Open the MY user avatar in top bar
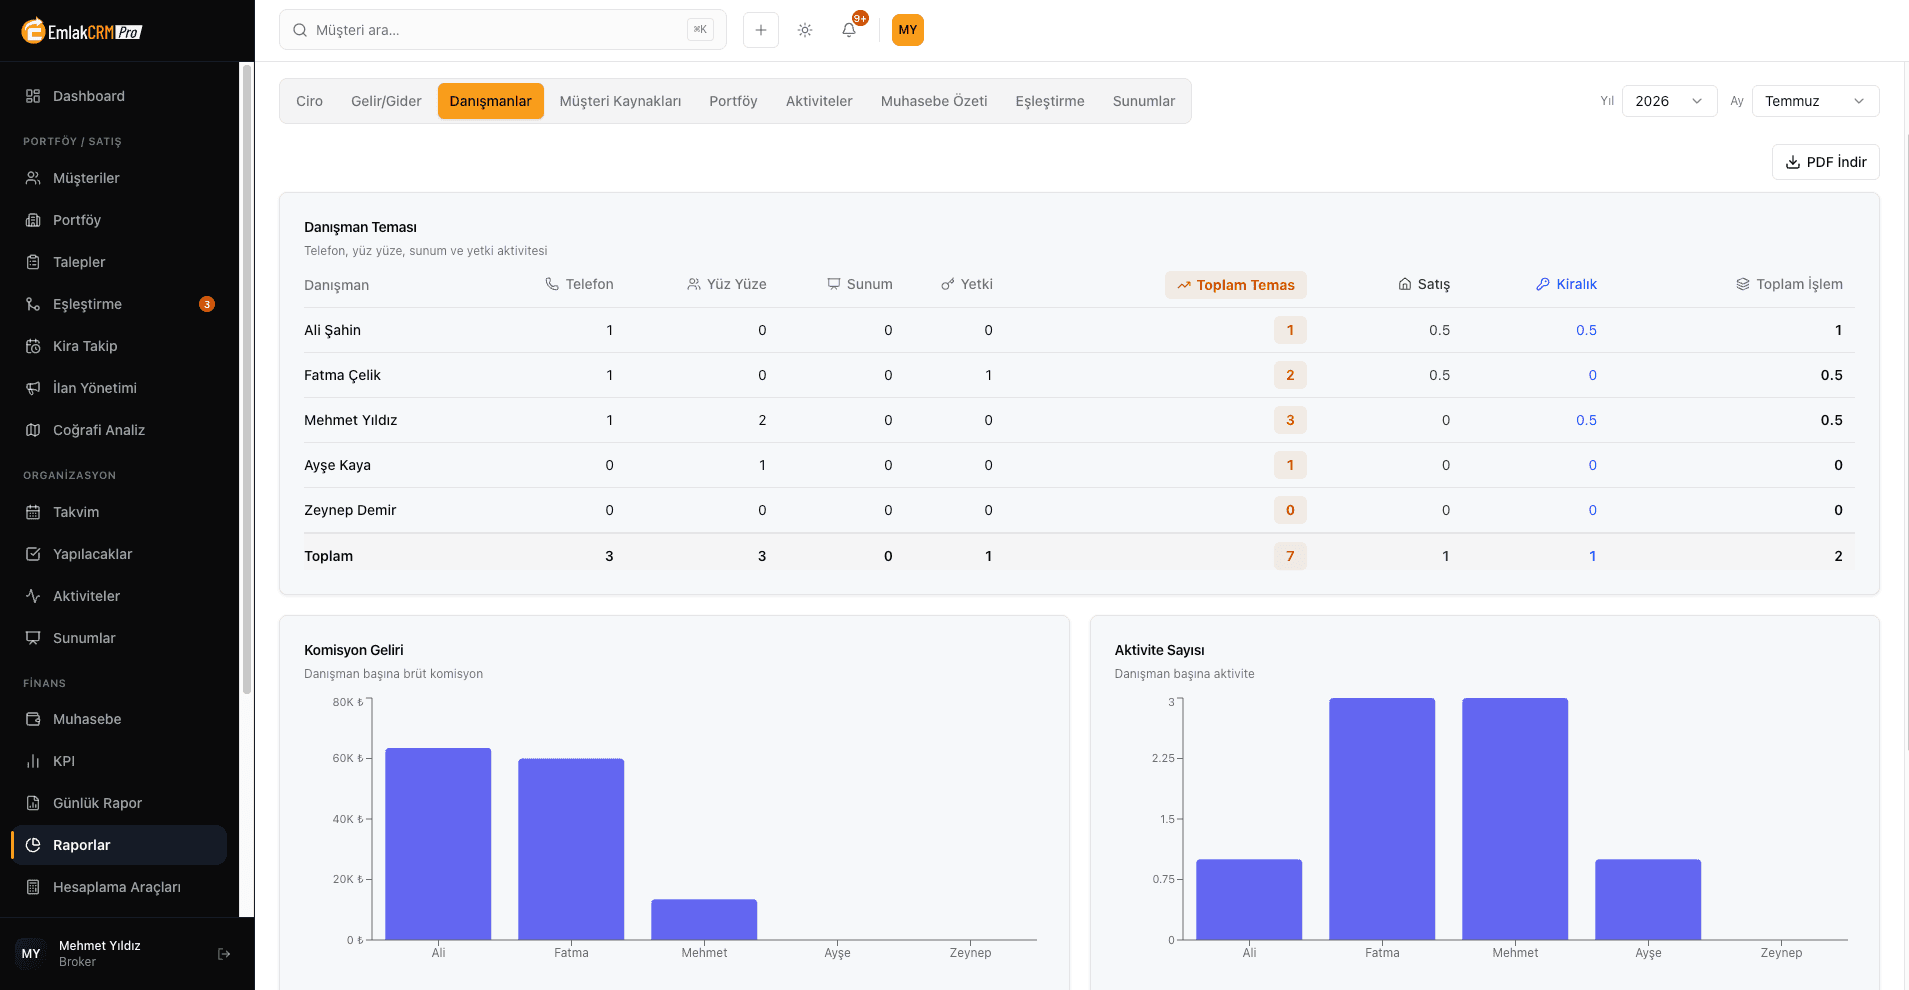Image resolution: width=1909 pixels, height=990 pixels. click(908, 30)
